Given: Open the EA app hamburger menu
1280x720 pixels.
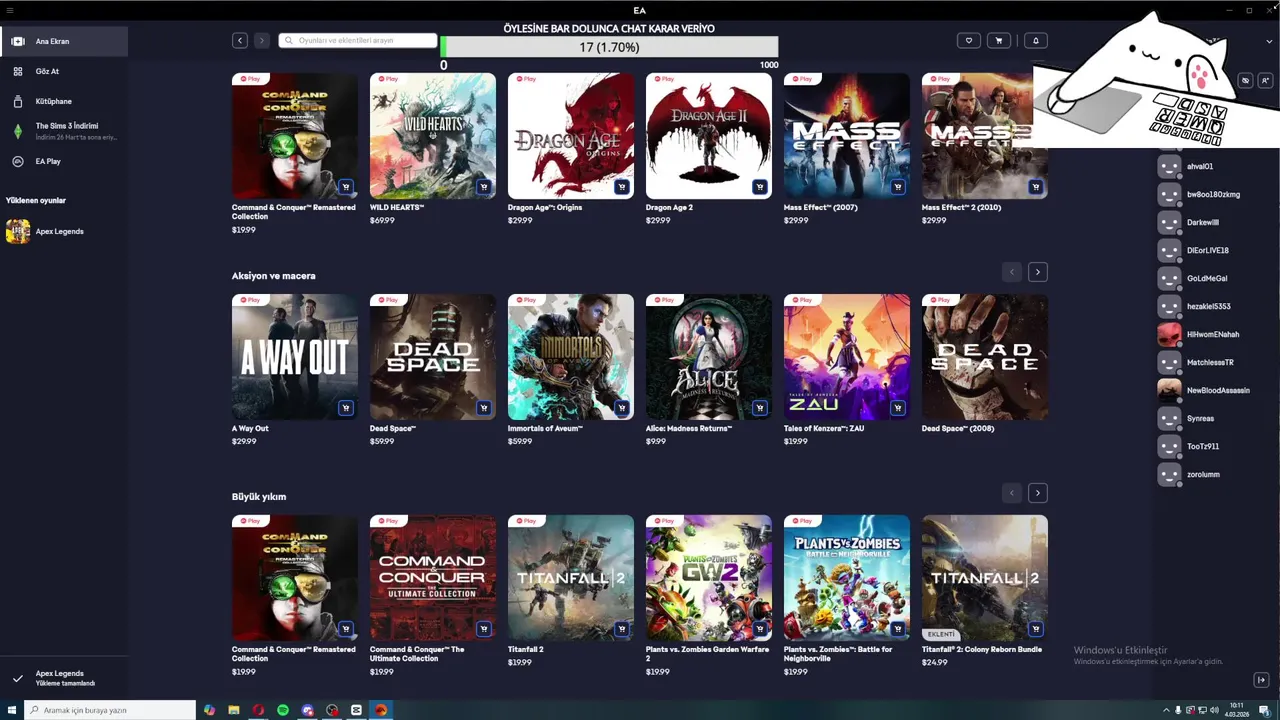Looking at the screenshot, I should point(10,10).
